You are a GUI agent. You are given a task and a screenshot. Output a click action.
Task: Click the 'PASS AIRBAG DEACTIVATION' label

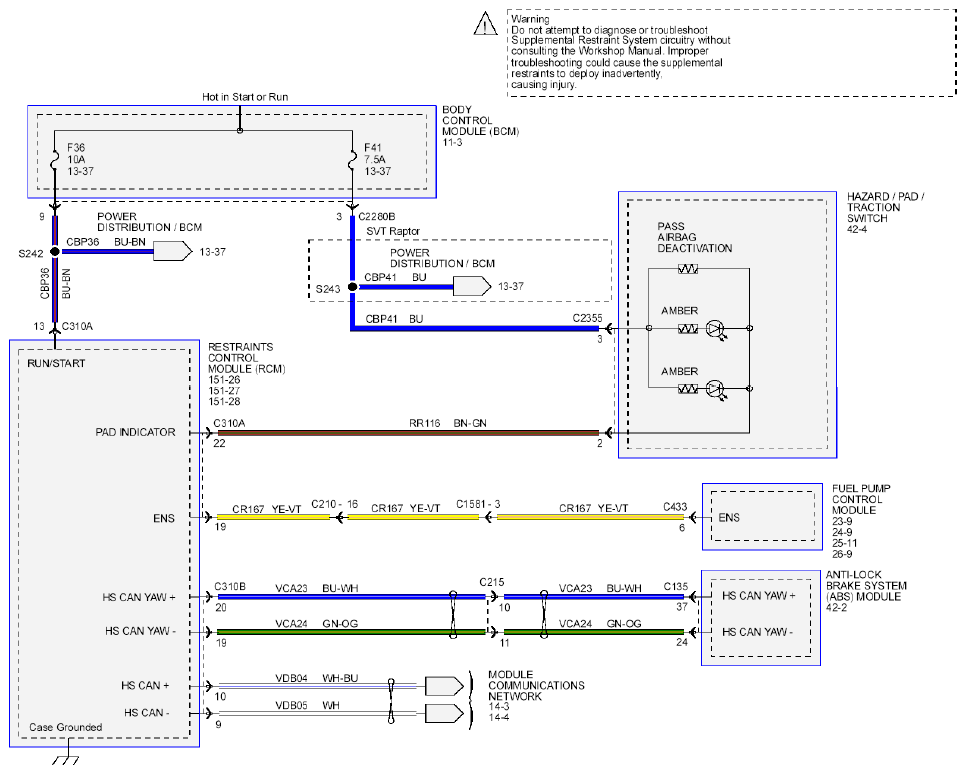pyautogui.click(x=694, y=237)
